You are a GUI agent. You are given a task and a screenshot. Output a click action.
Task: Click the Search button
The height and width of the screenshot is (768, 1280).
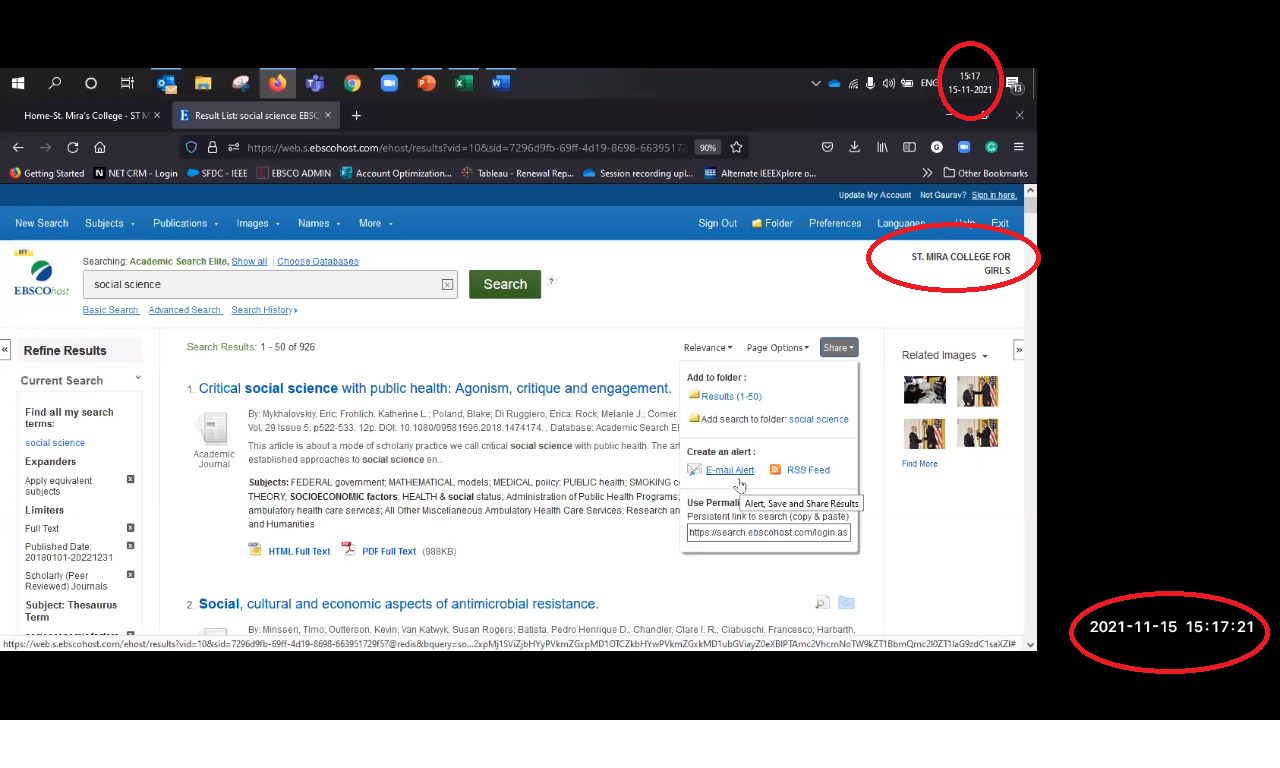pos(504,284)
